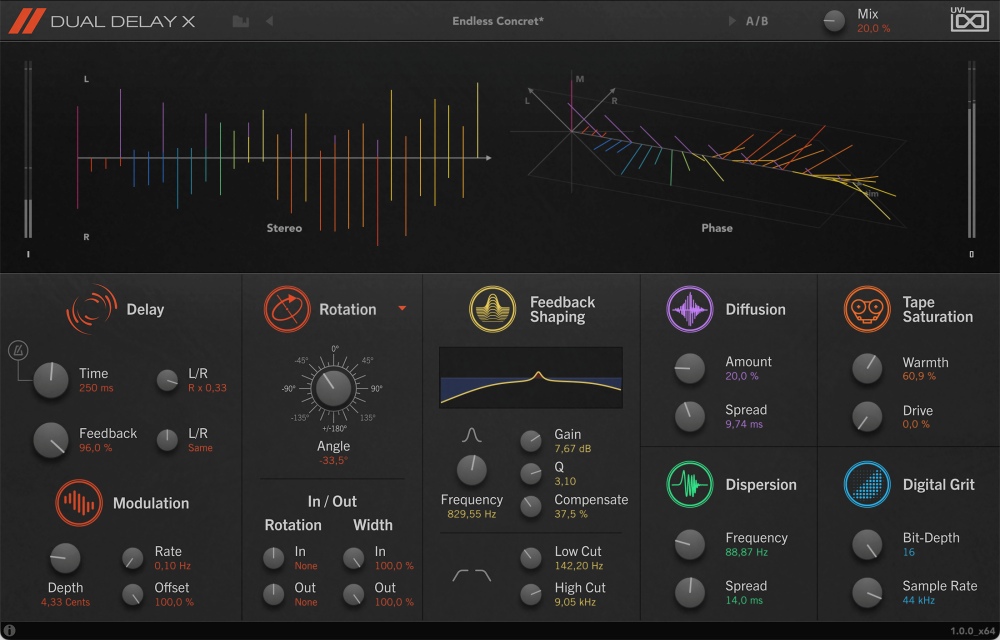Click the Compensate knob
Viewport: 1000px width, 640px height.
[x=531, y=506]
